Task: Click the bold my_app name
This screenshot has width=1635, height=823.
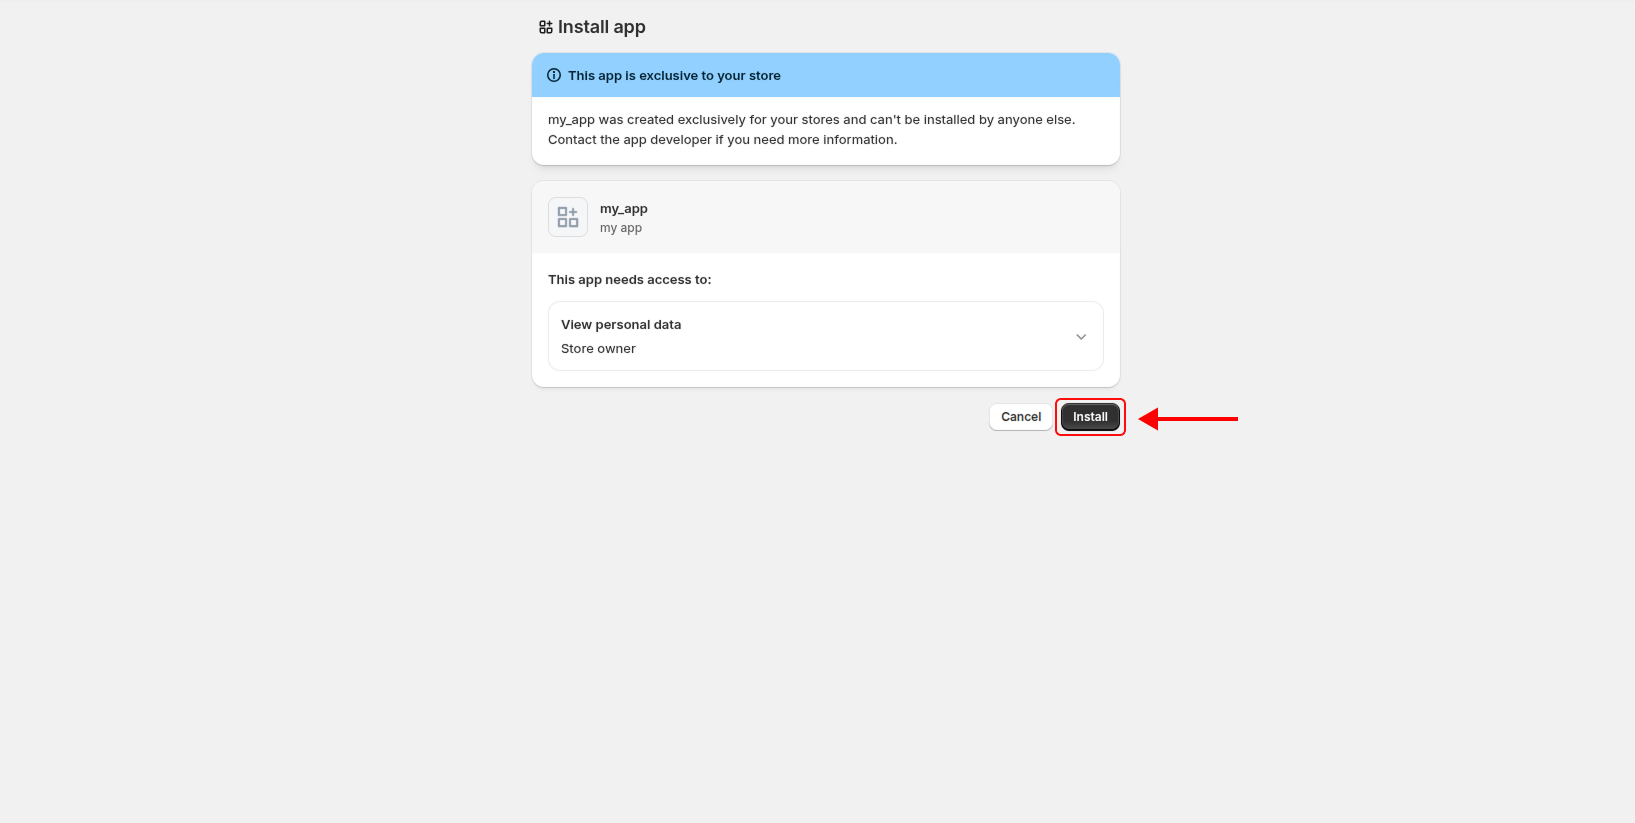Action: 623,209
